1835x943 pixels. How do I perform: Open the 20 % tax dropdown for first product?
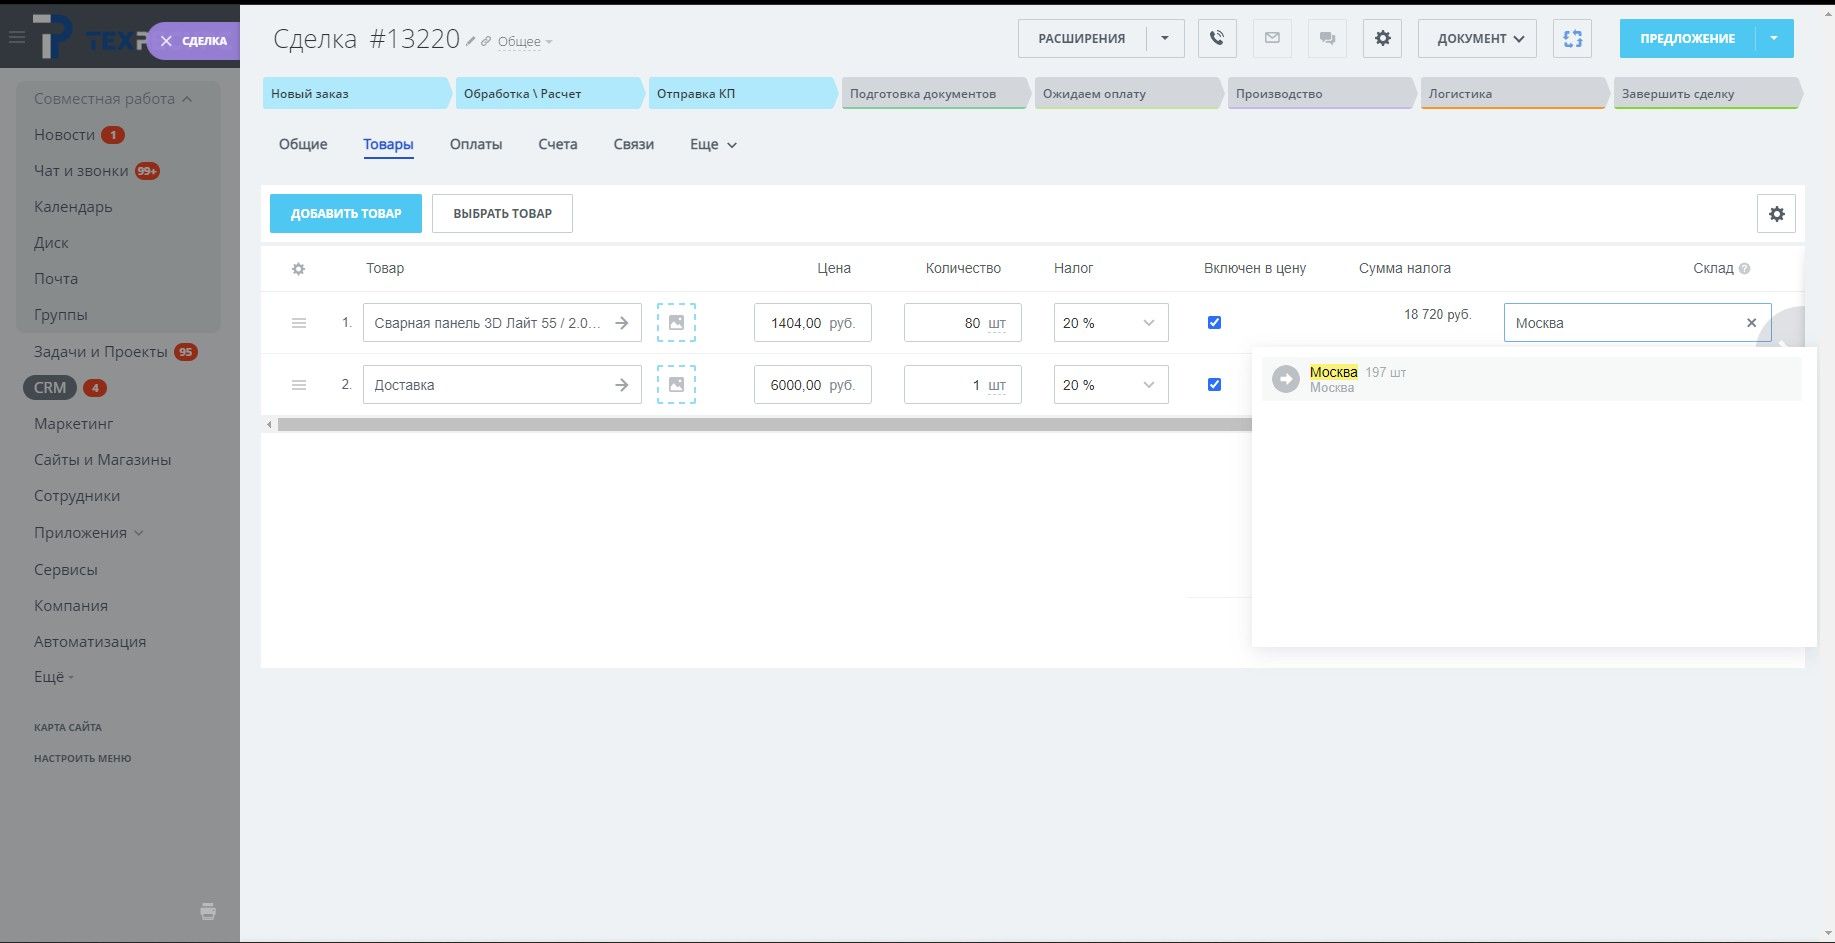click(x=1110, y=323)
